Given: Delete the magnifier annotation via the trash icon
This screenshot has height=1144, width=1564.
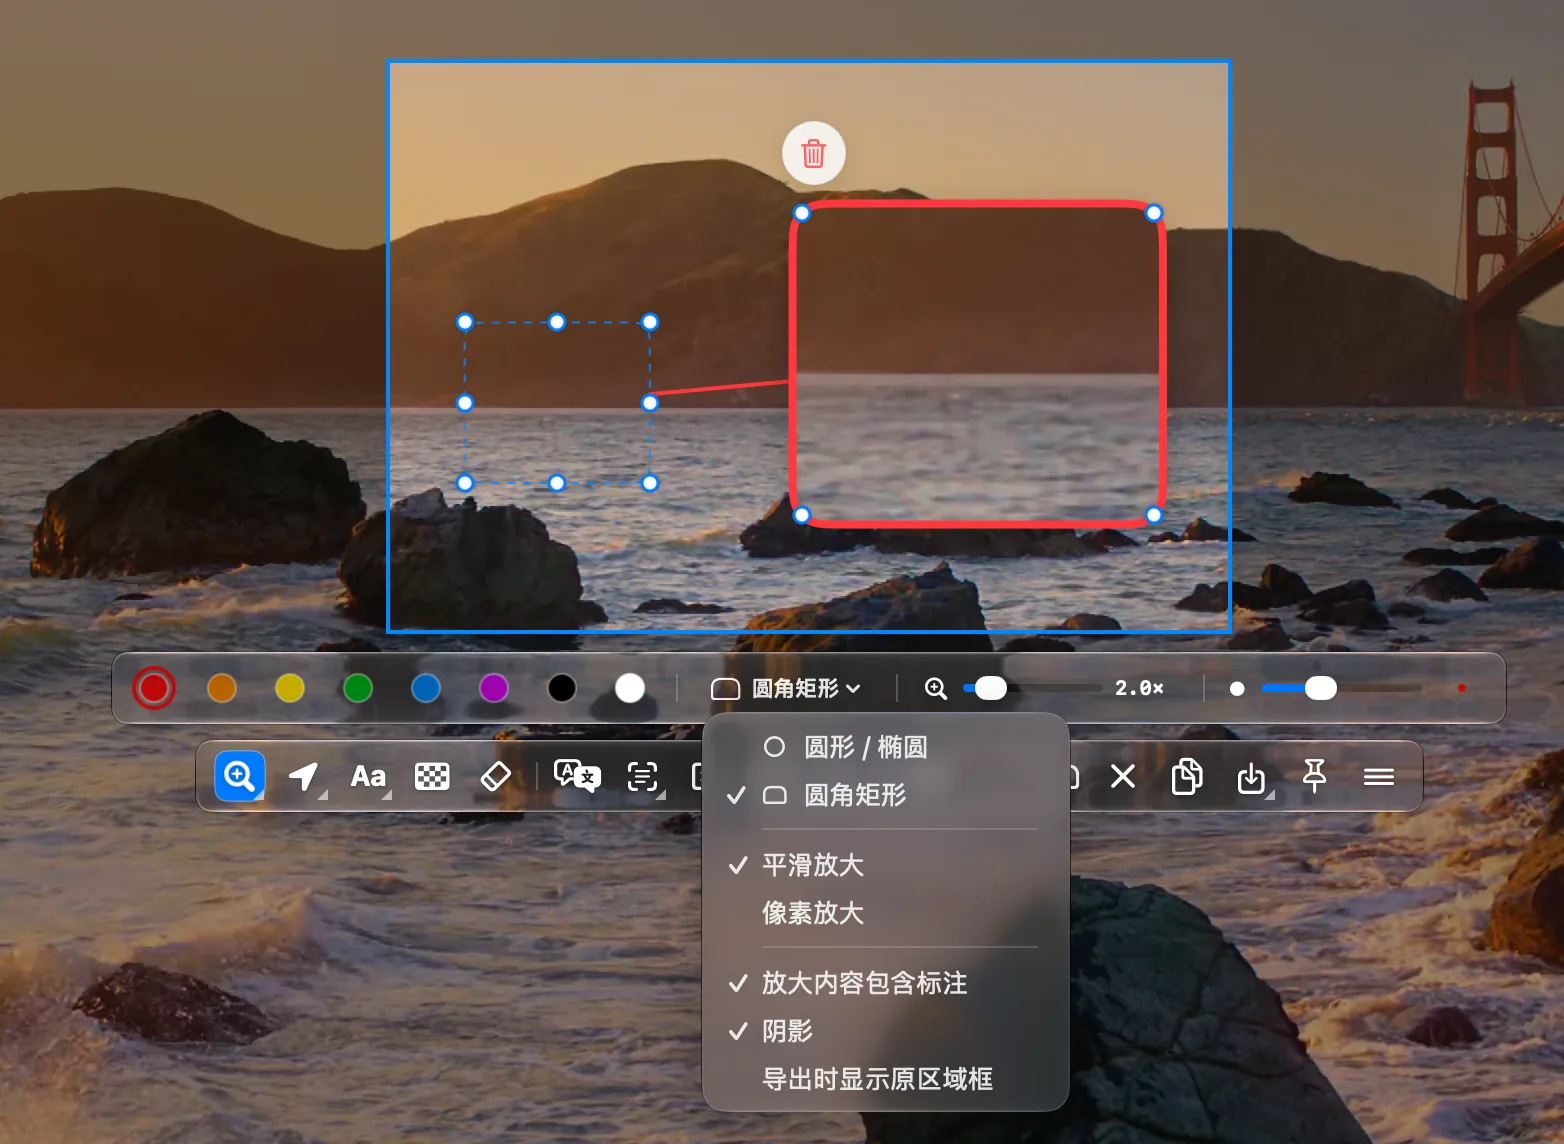Looking at the screenshot, I should pyautogui.click(x=814, y=153).
